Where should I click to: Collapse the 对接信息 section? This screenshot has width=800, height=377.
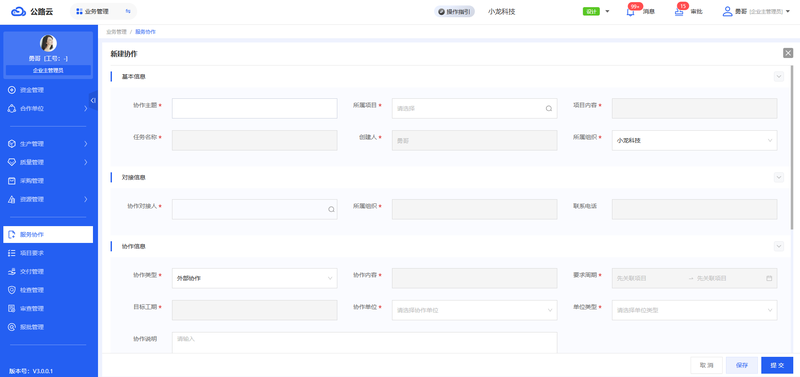click(x=779, y=177)
